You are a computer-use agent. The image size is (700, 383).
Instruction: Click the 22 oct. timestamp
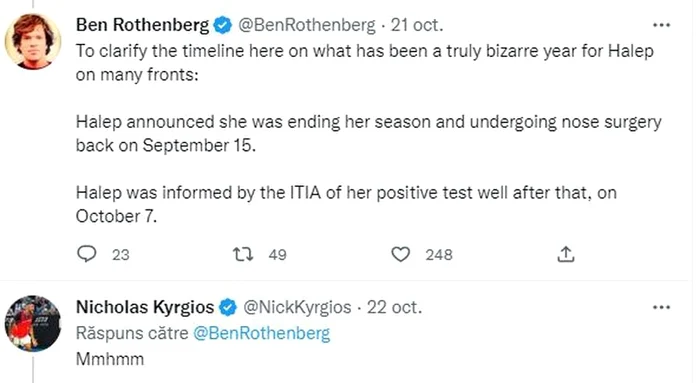(x=394, y=307)
